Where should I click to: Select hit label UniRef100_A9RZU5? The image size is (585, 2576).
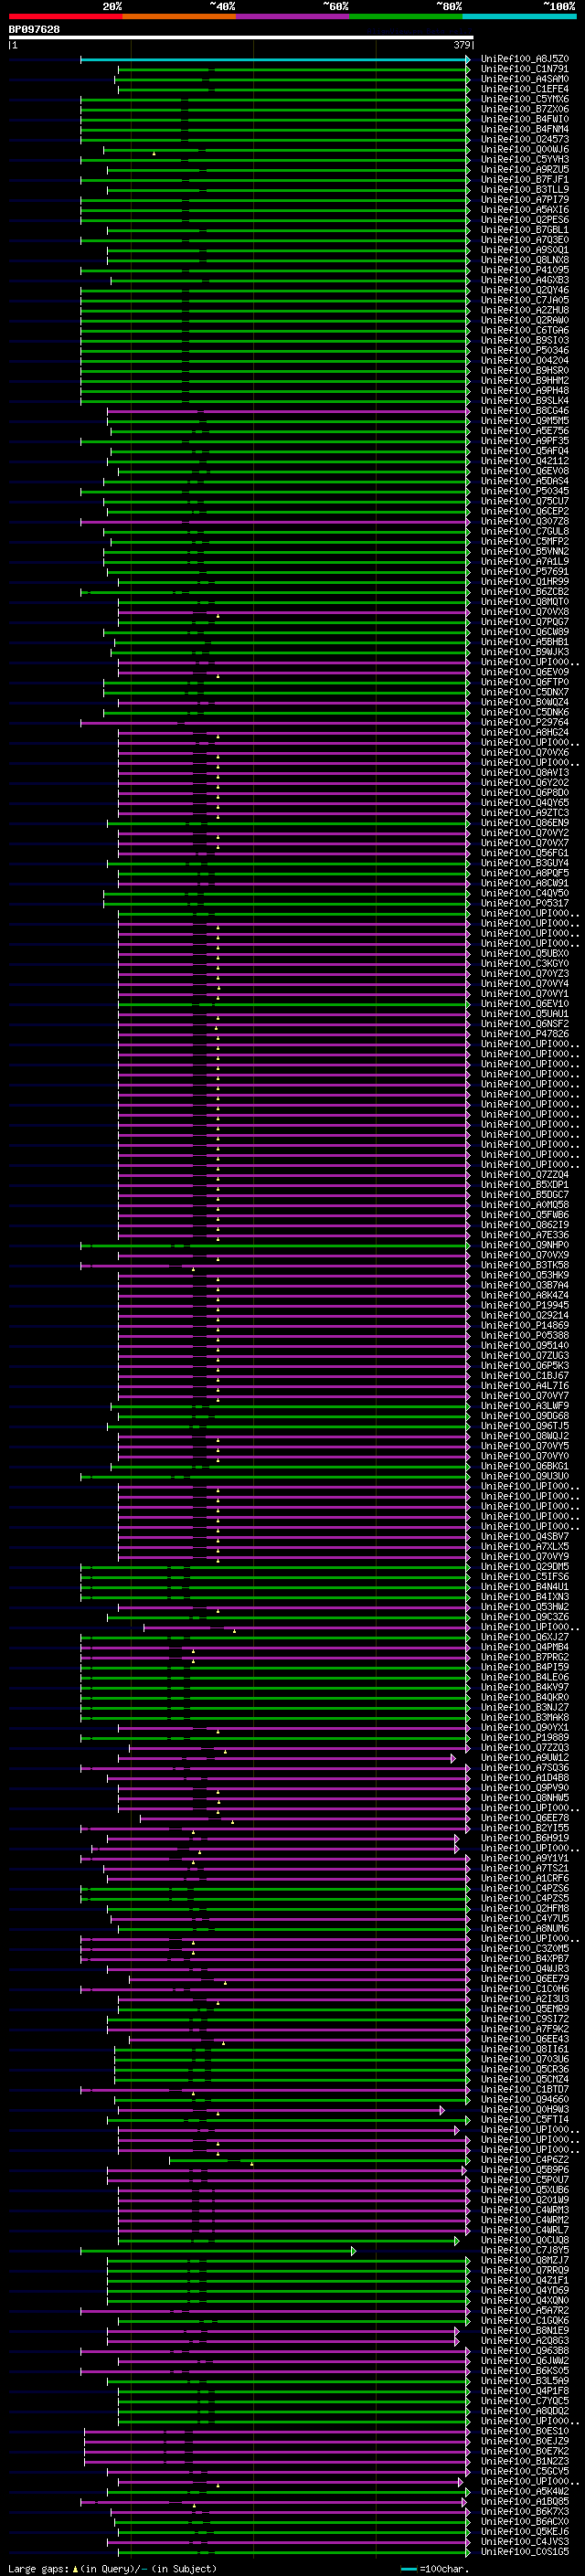click(x=524, y=169)
